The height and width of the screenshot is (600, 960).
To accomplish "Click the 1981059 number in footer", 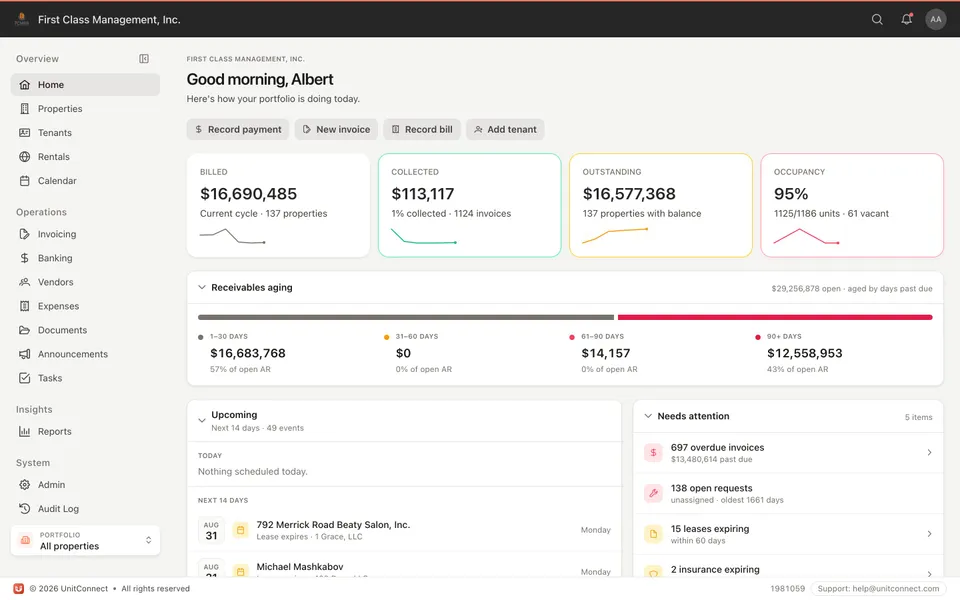I will tap(787, 588).
